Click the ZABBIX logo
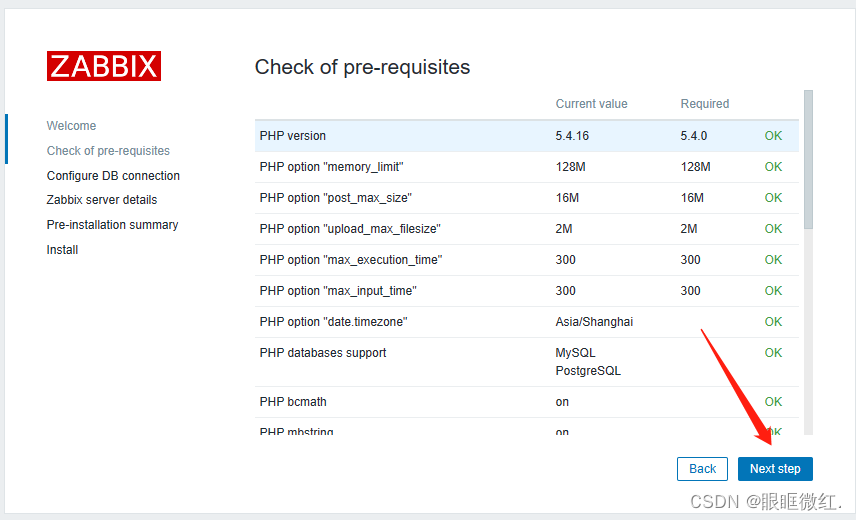856x520 pixels. [x=103, y=66]
